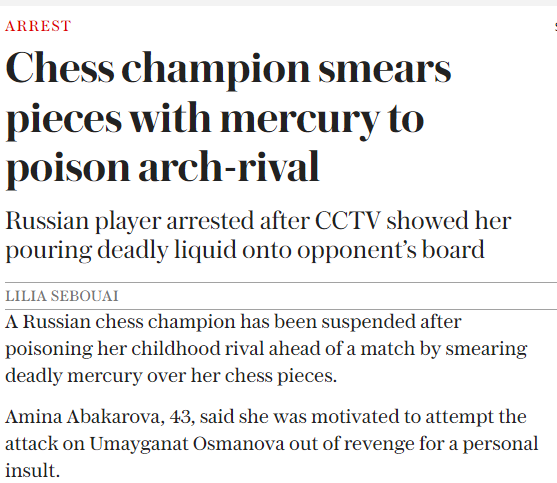Viewport: 557px width, 483px height.
Task: Click 'deadly liquid' in the subheadline
Action: [x=167, y=251]
